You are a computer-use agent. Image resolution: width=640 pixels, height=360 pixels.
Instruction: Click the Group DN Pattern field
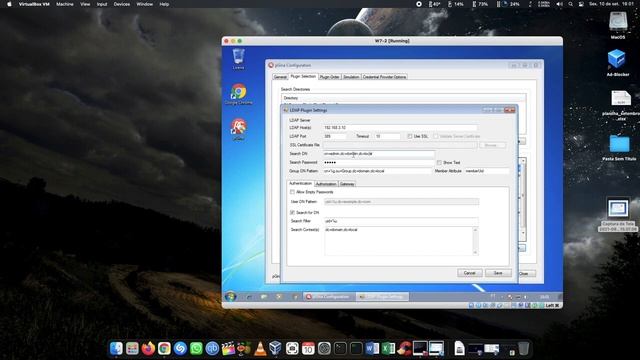[377, 171]
